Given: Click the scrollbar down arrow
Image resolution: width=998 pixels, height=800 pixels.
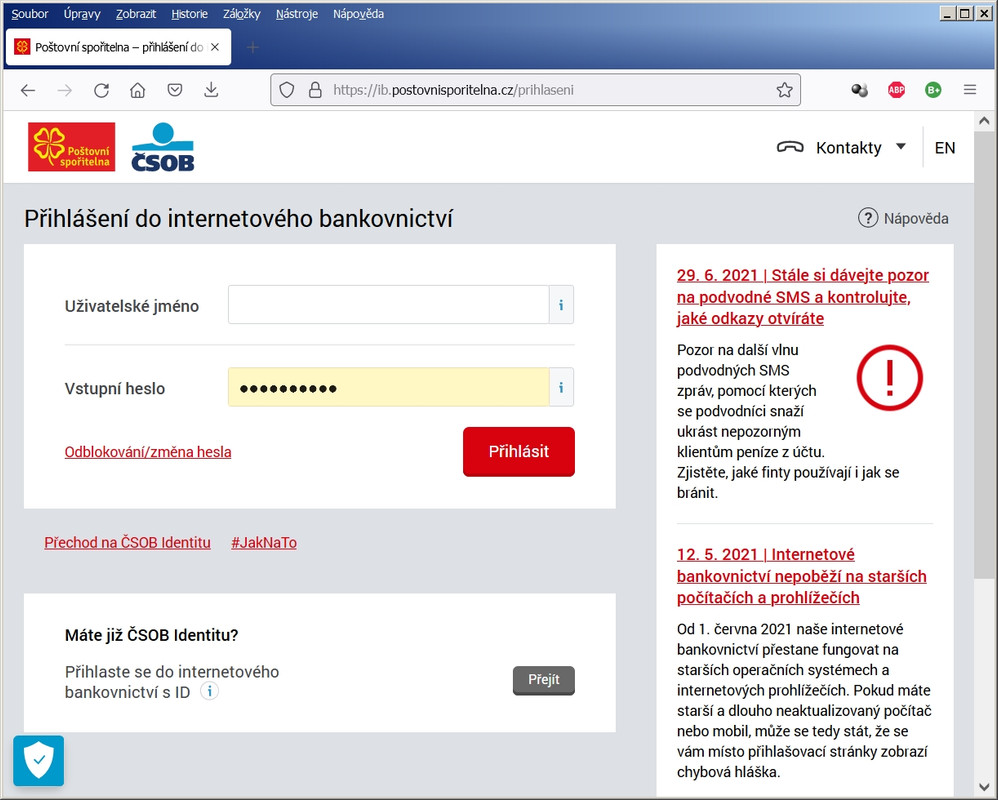Looking at the screenshot, I should tap(983, 787).
